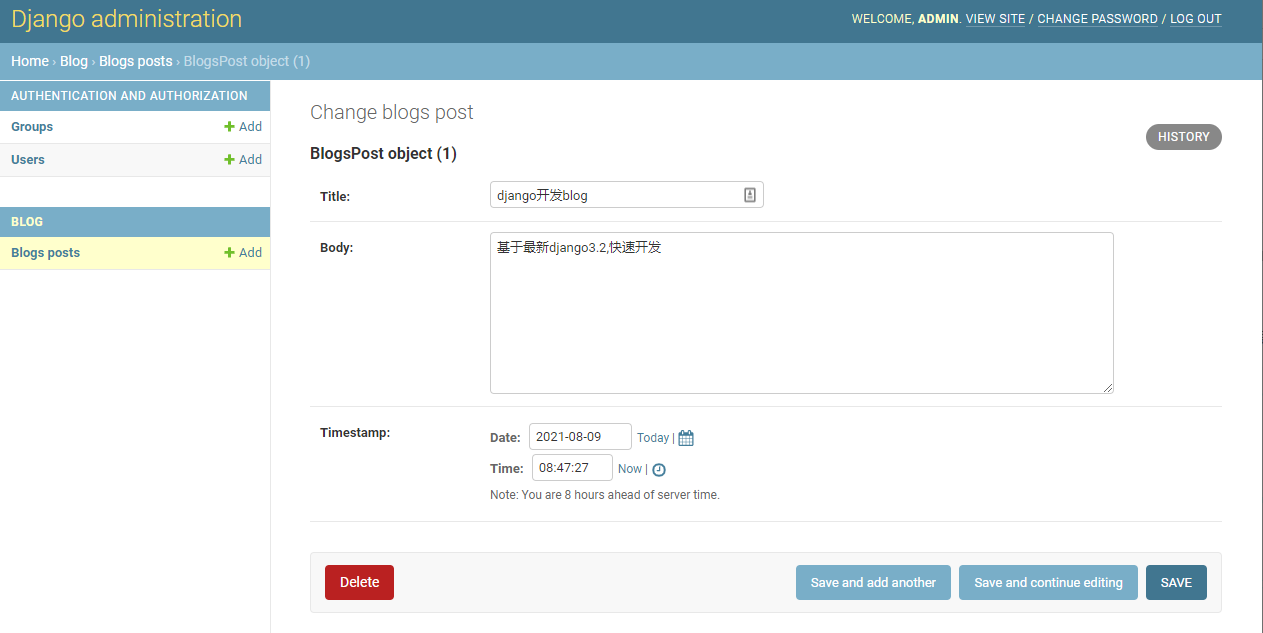
Task: Click the "Change blogs post" heading
Action: [392, 112]
